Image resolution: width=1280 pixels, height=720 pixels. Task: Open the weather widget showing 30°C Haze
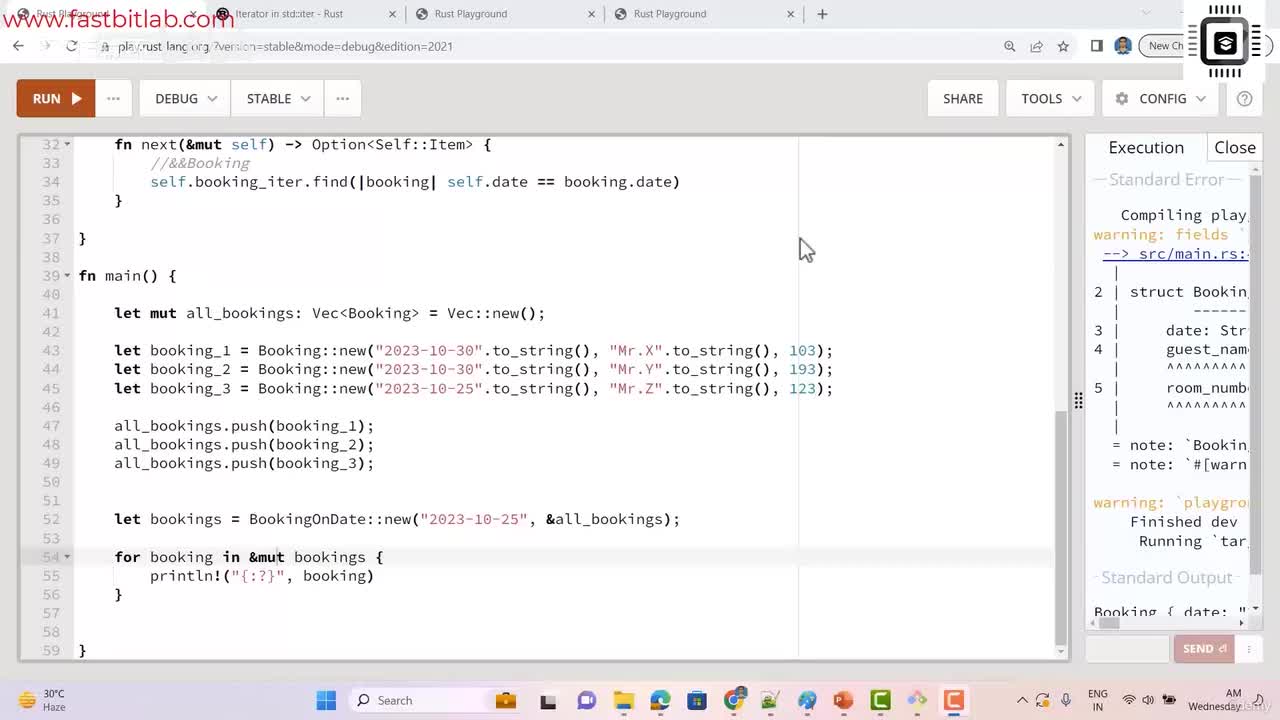tap(42, 700)
